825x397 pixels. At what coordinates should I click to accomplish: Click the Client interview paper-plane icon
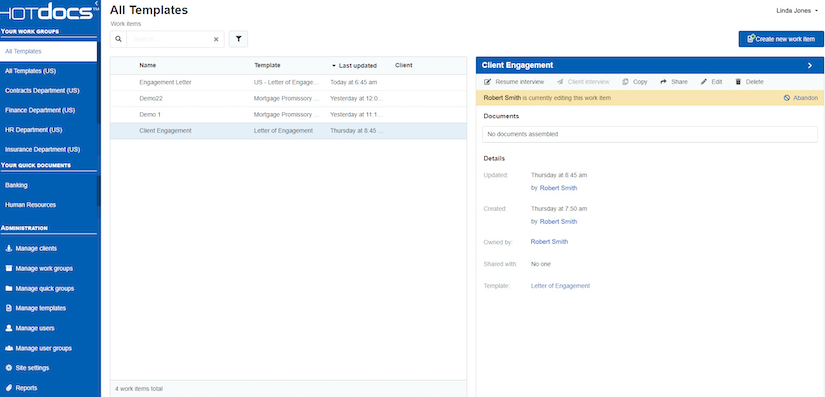(560, 82)
